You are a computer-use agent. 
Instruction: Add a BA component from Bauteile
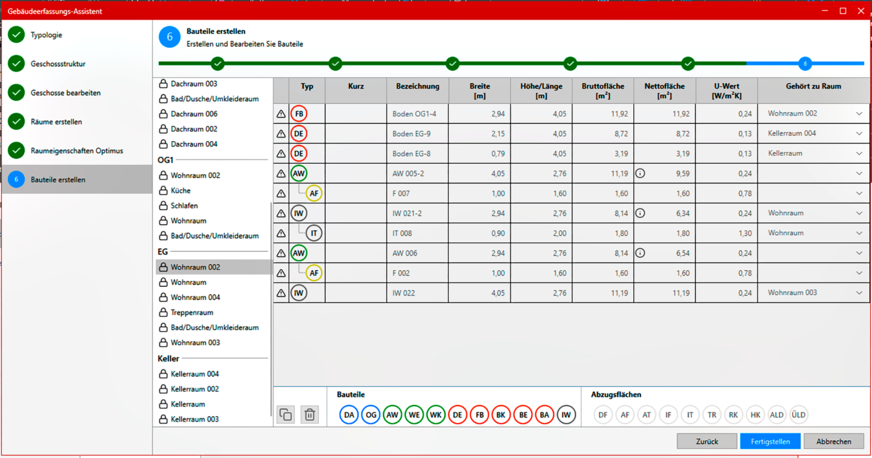click(544, 415)
